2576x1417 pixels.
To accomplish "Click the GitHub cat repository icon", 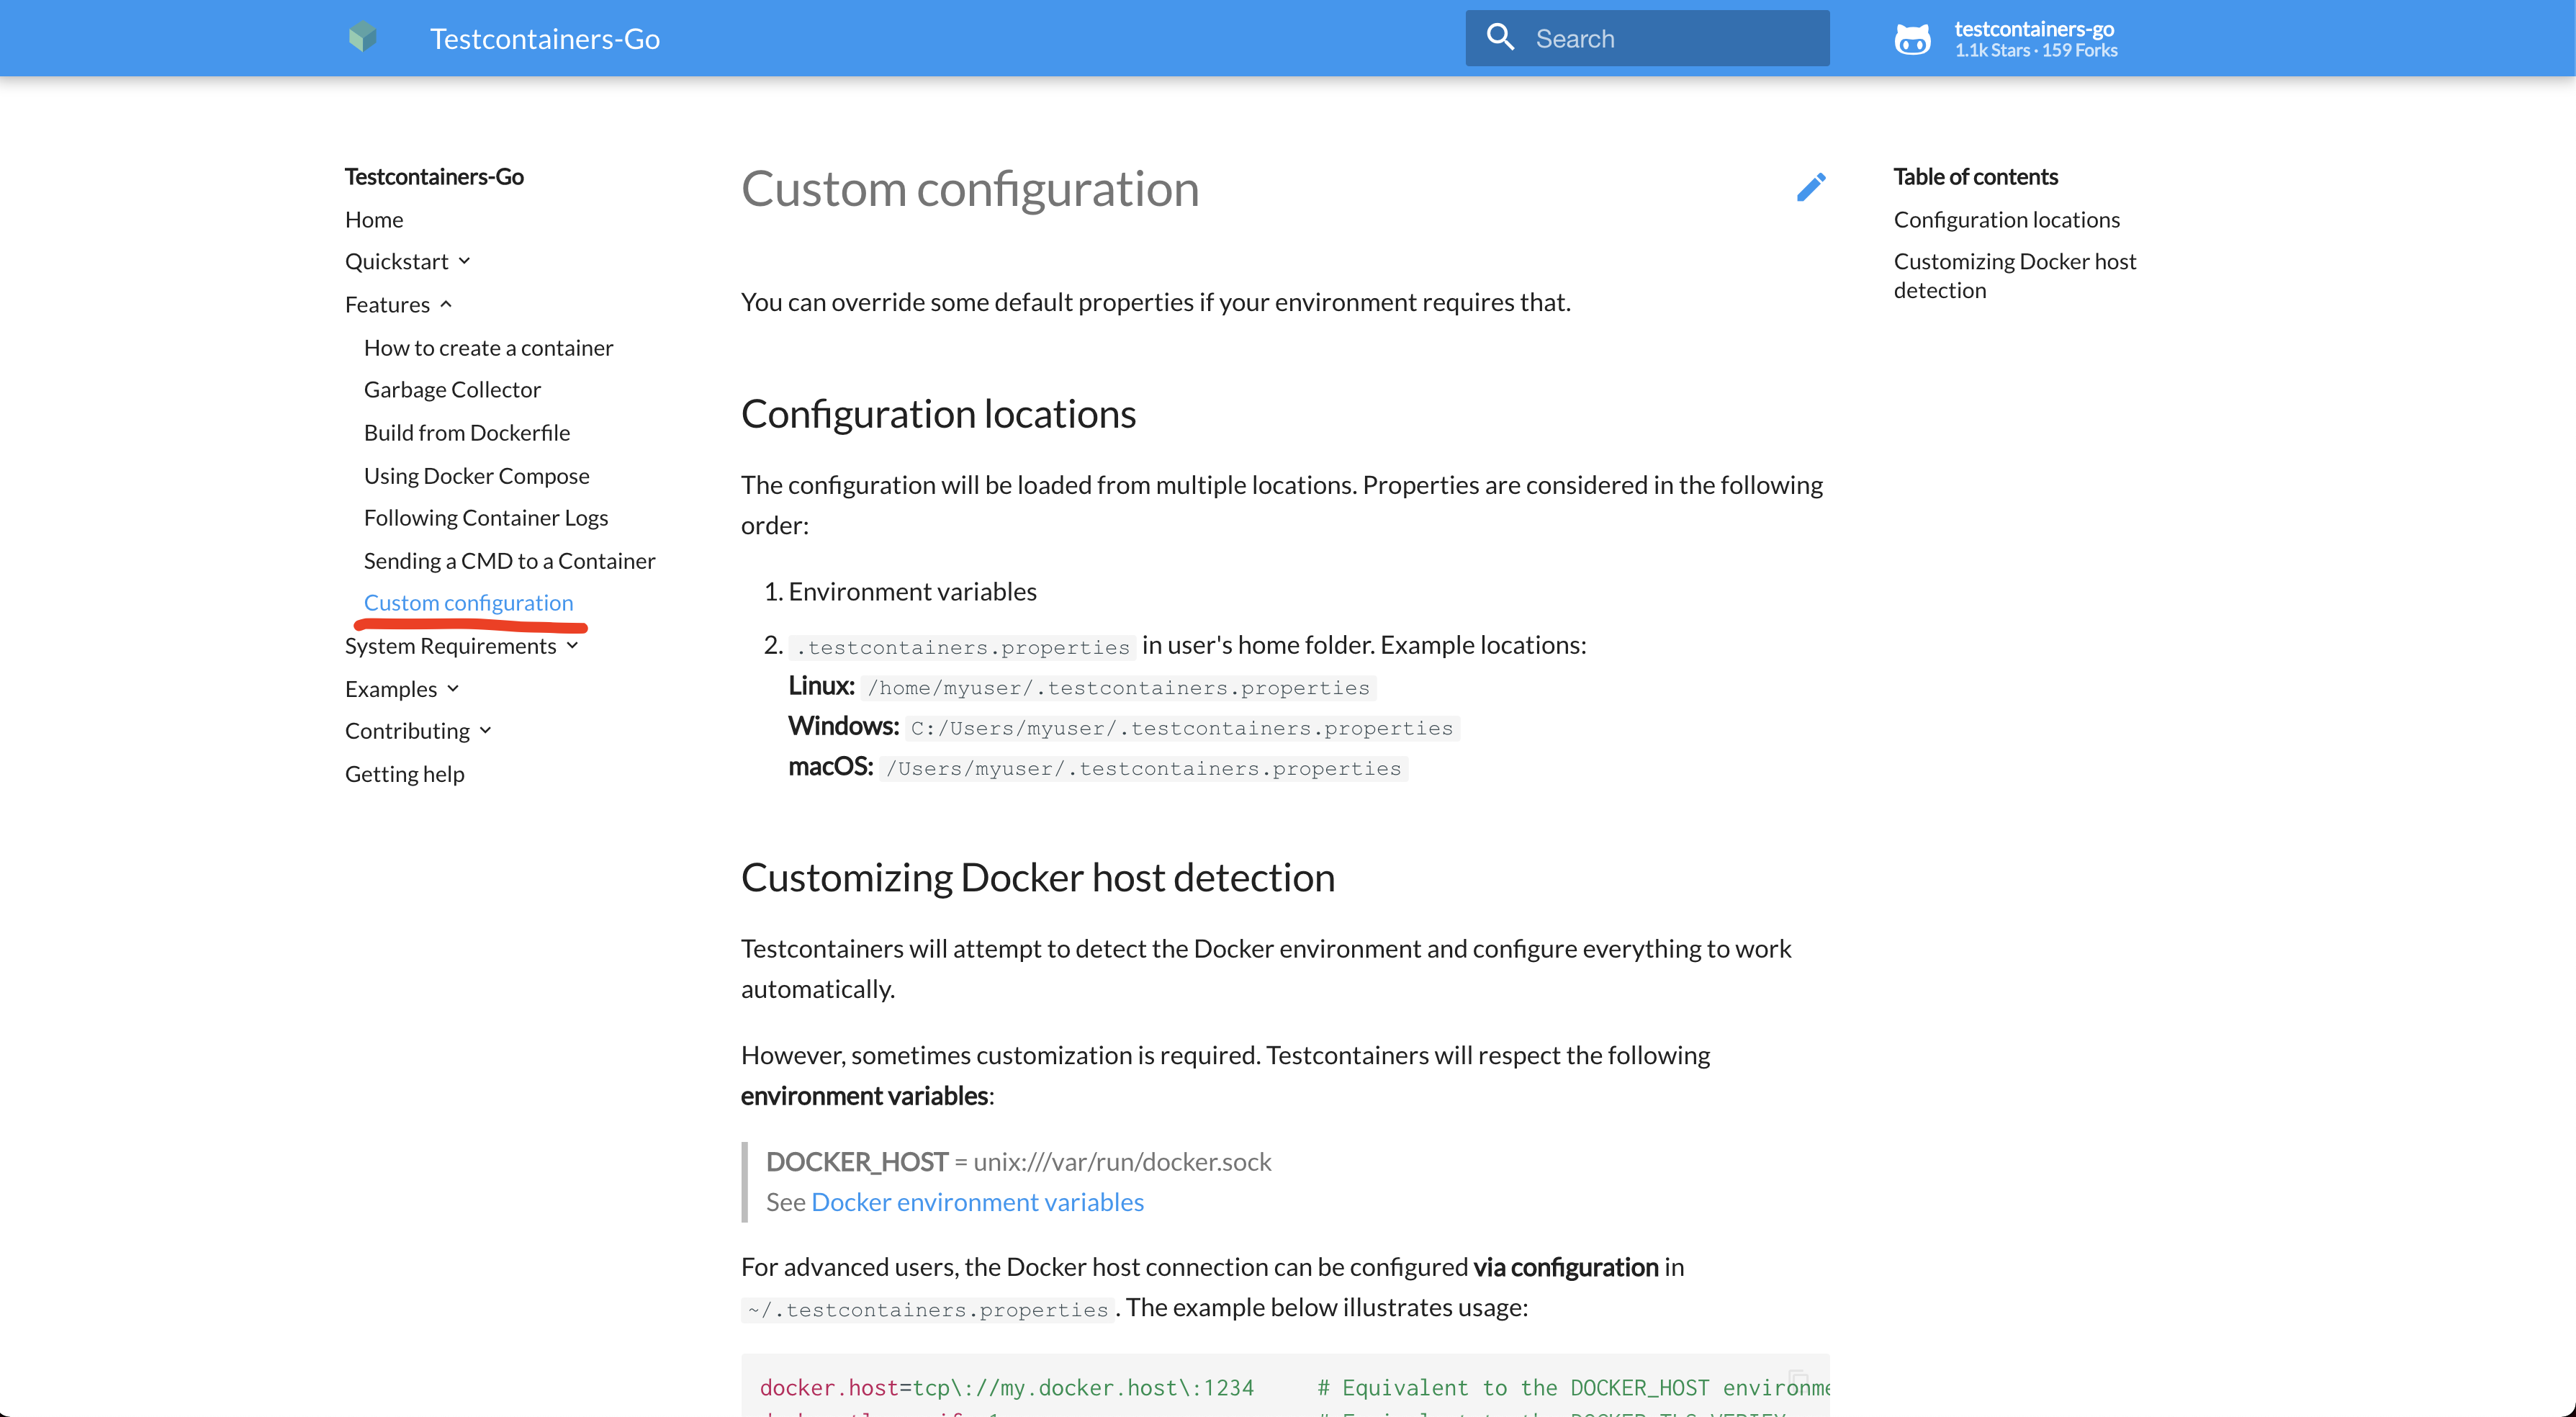I will [x=1912, y=39].
